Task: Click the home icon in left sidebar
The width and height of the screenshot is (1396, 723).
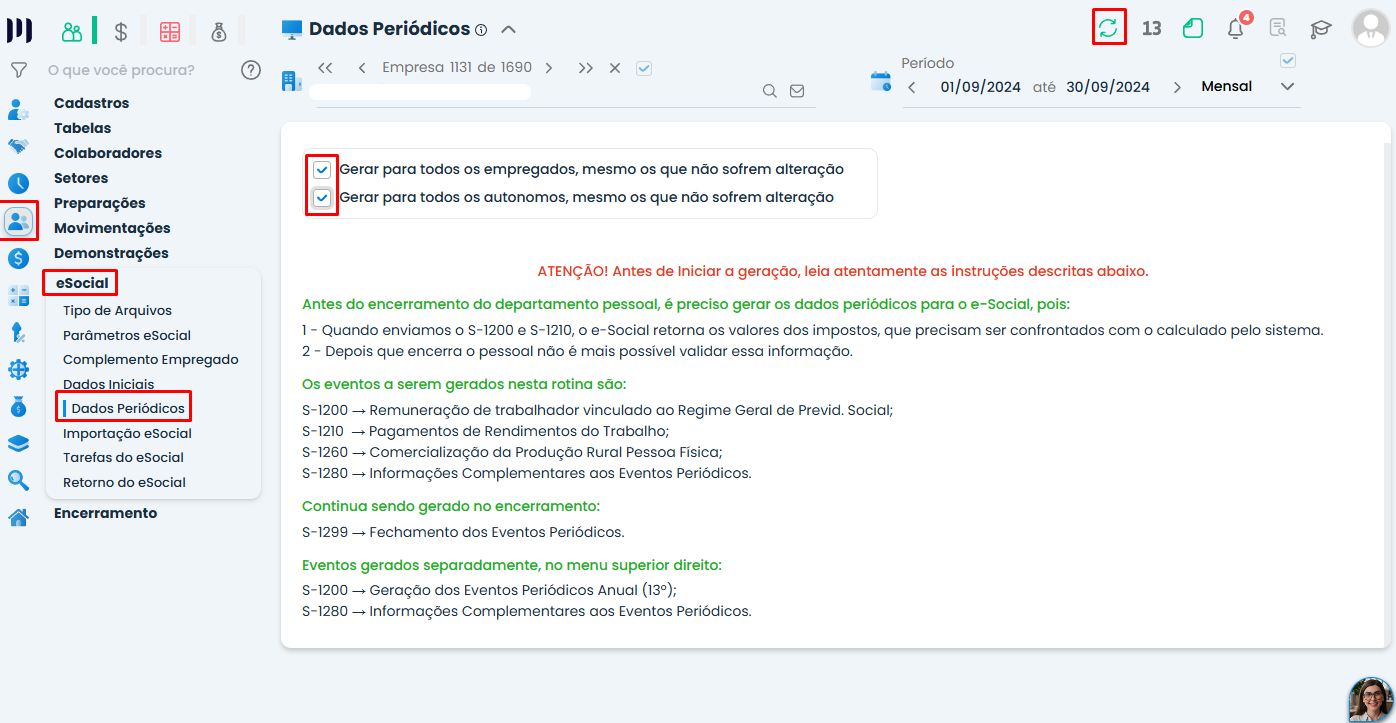Action: (x=18, y=517)
